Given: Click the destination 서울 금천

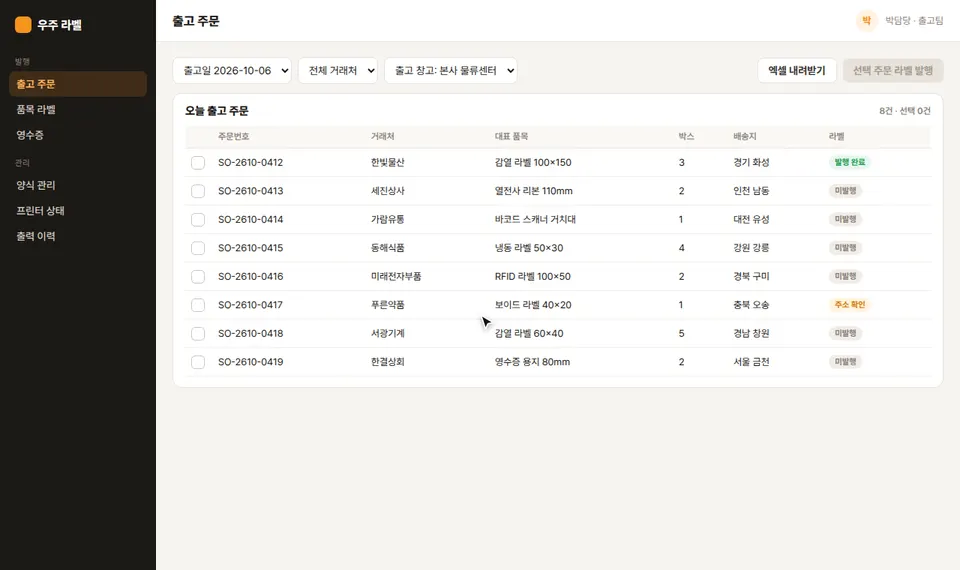Looking at the screenshot, I should tap(751, 362).
